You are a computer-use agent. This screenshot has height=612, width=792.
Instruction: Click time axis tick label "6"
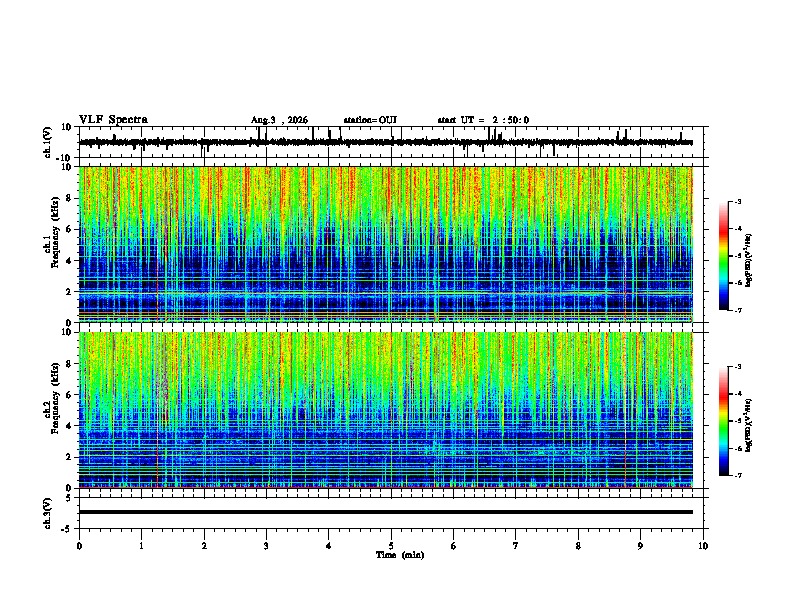click(453, 546)
